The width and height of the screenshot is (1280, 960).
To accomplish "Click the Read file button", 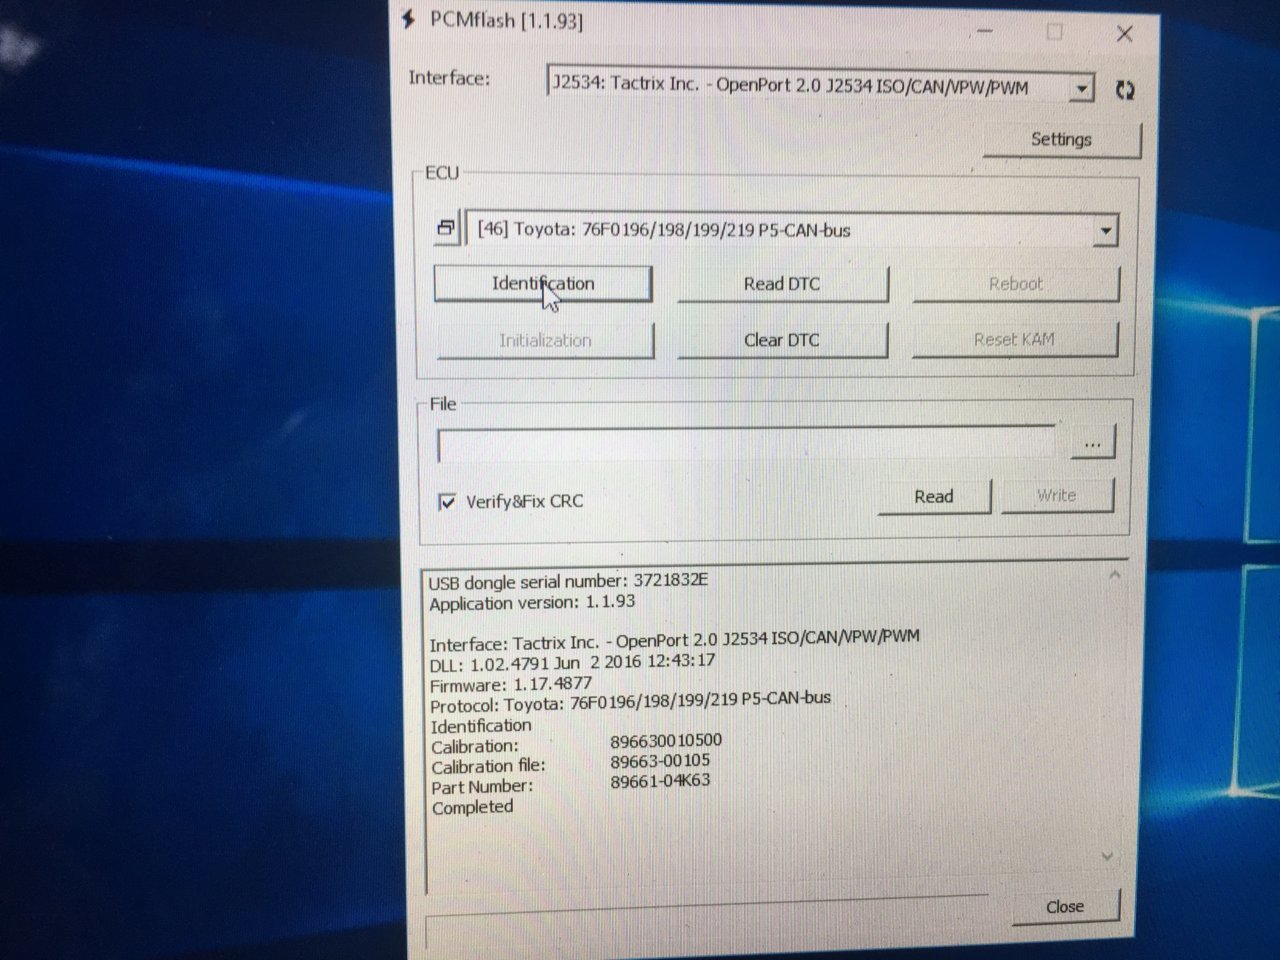I will point(934,496).
